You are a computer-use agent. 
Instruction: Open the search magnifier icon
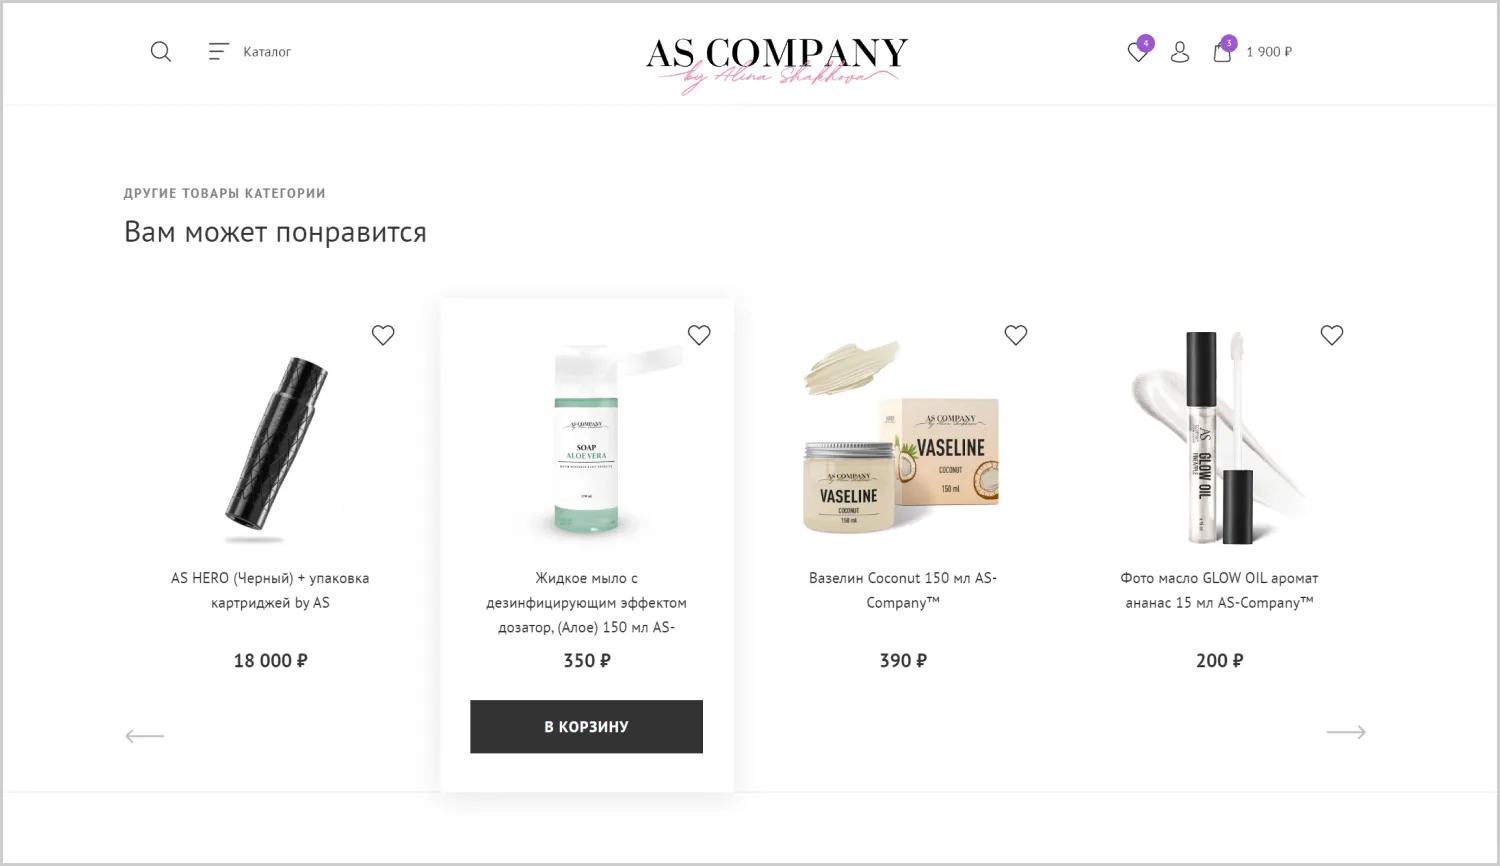click(x=161, y=52)
